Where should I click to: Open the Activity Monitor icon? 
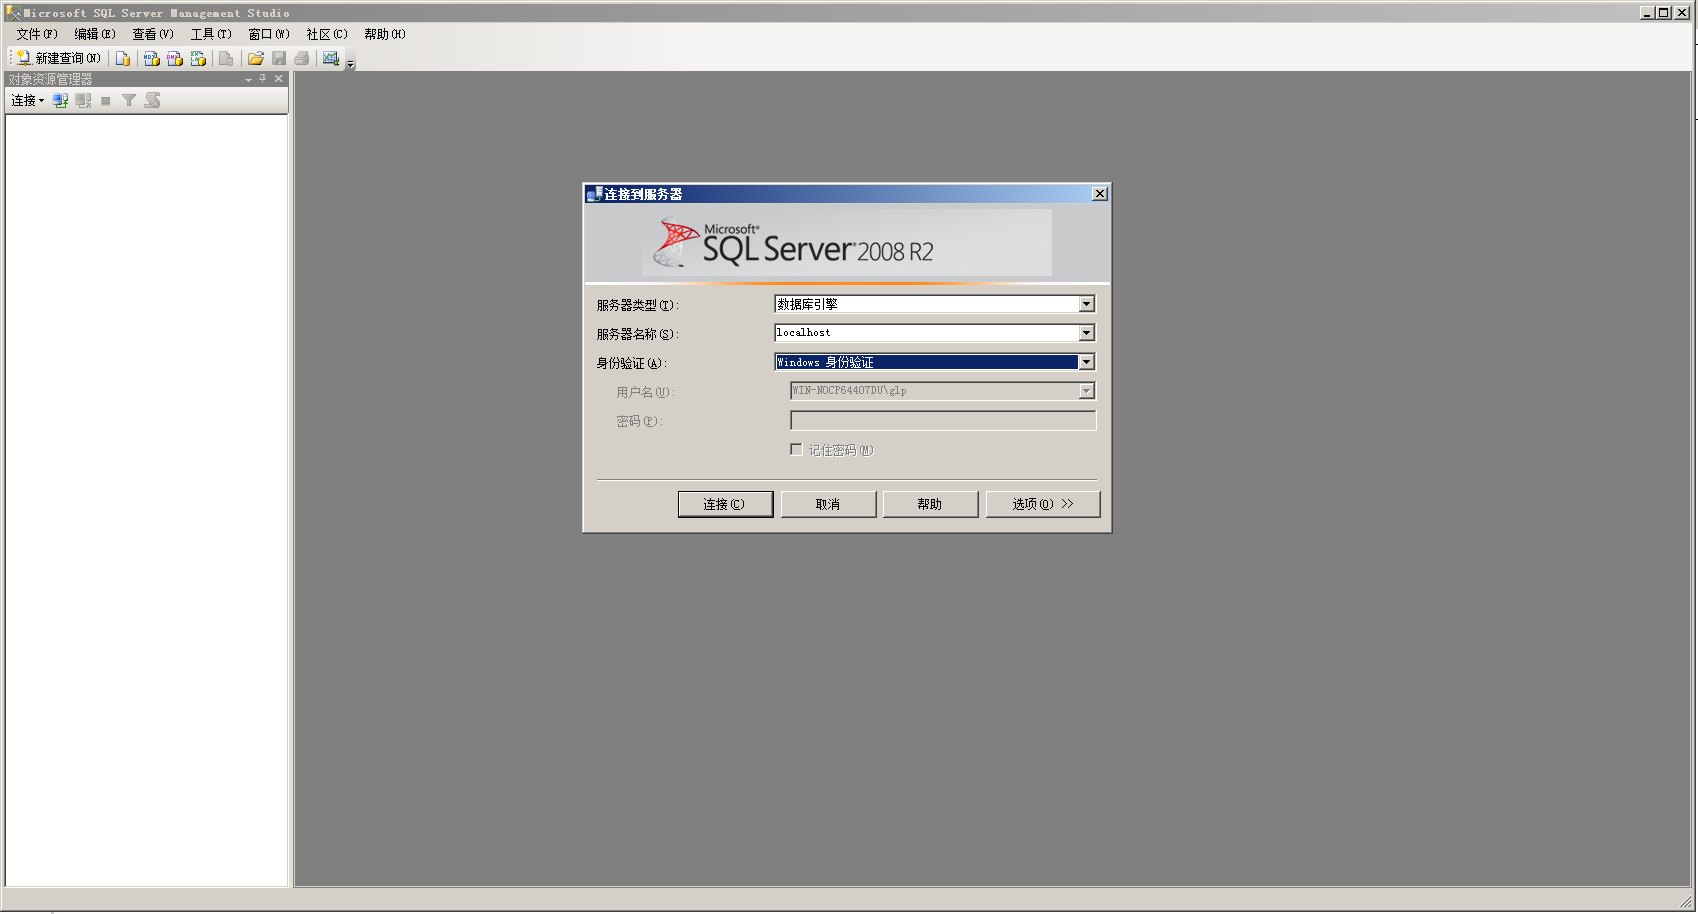coord(331,58)
